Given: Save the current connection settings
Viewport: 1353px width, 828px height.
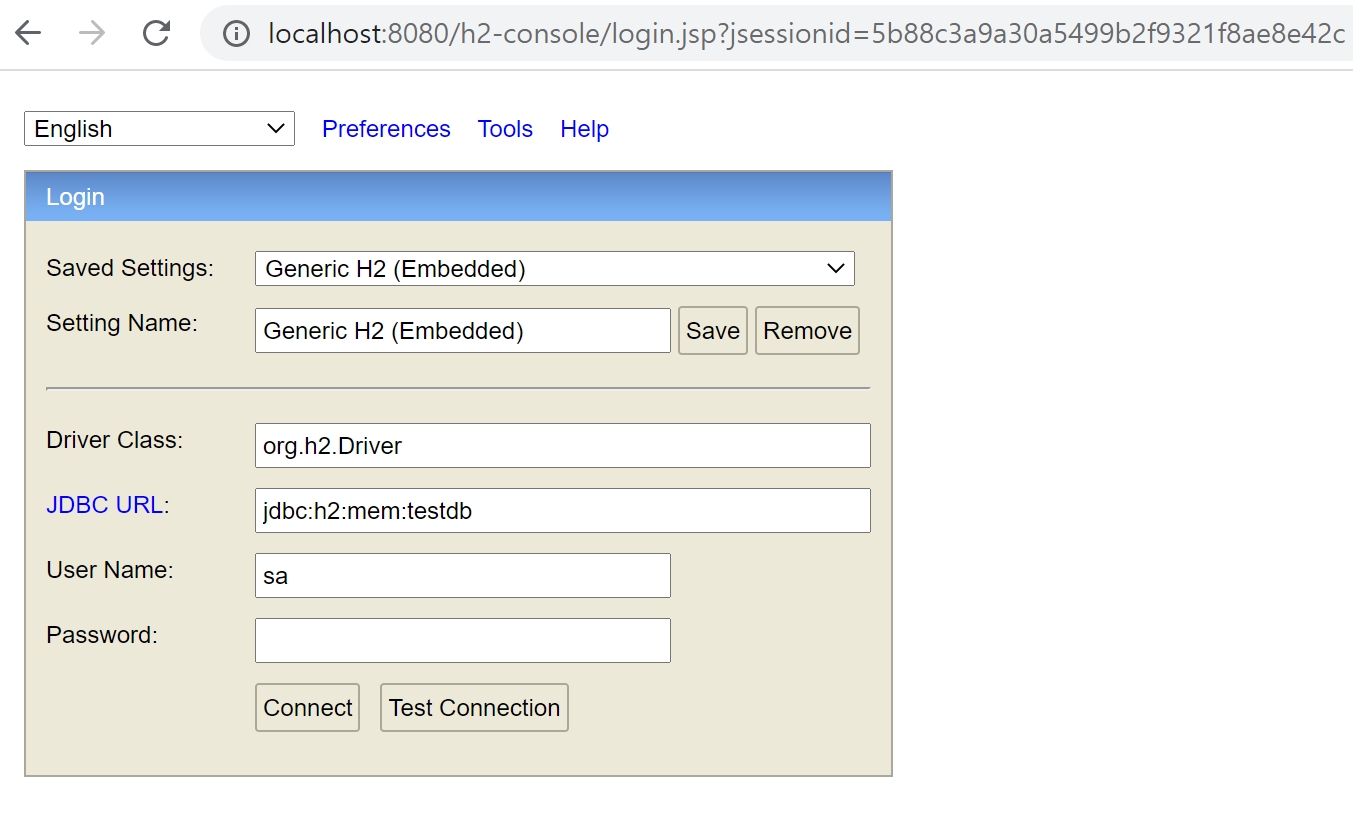Looking at the screenshot, I should tap(712, 330).
